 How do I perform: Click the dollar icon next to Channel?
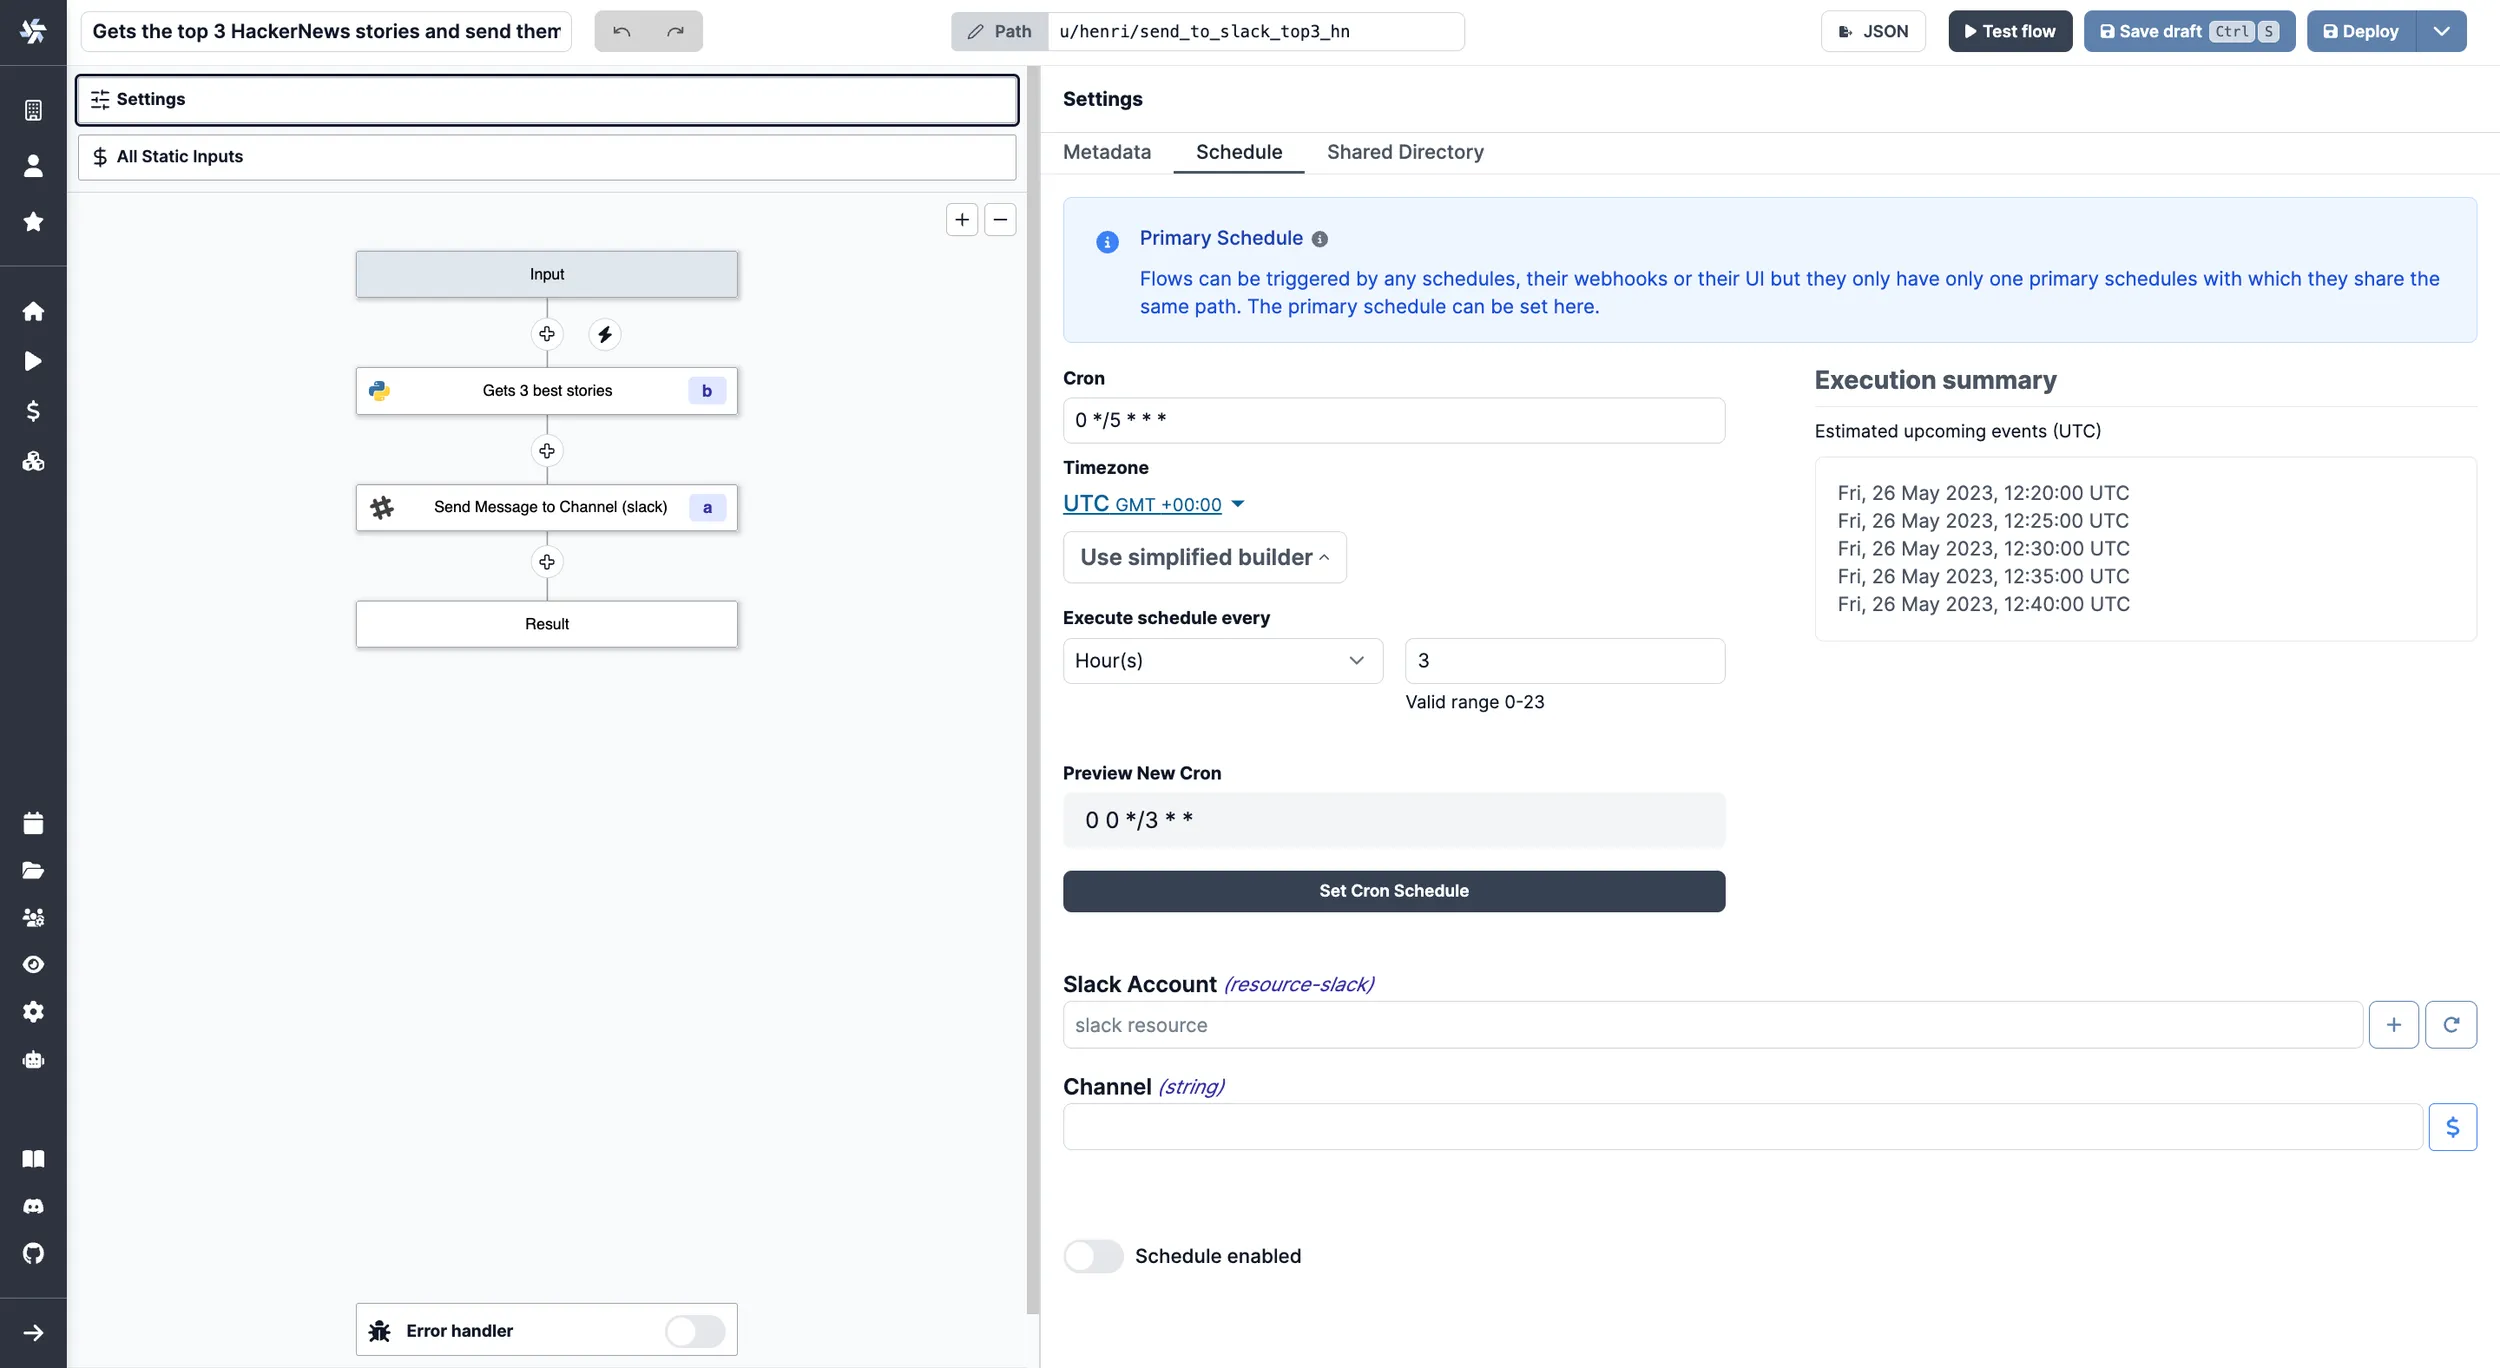(x=2453, y=1128)
